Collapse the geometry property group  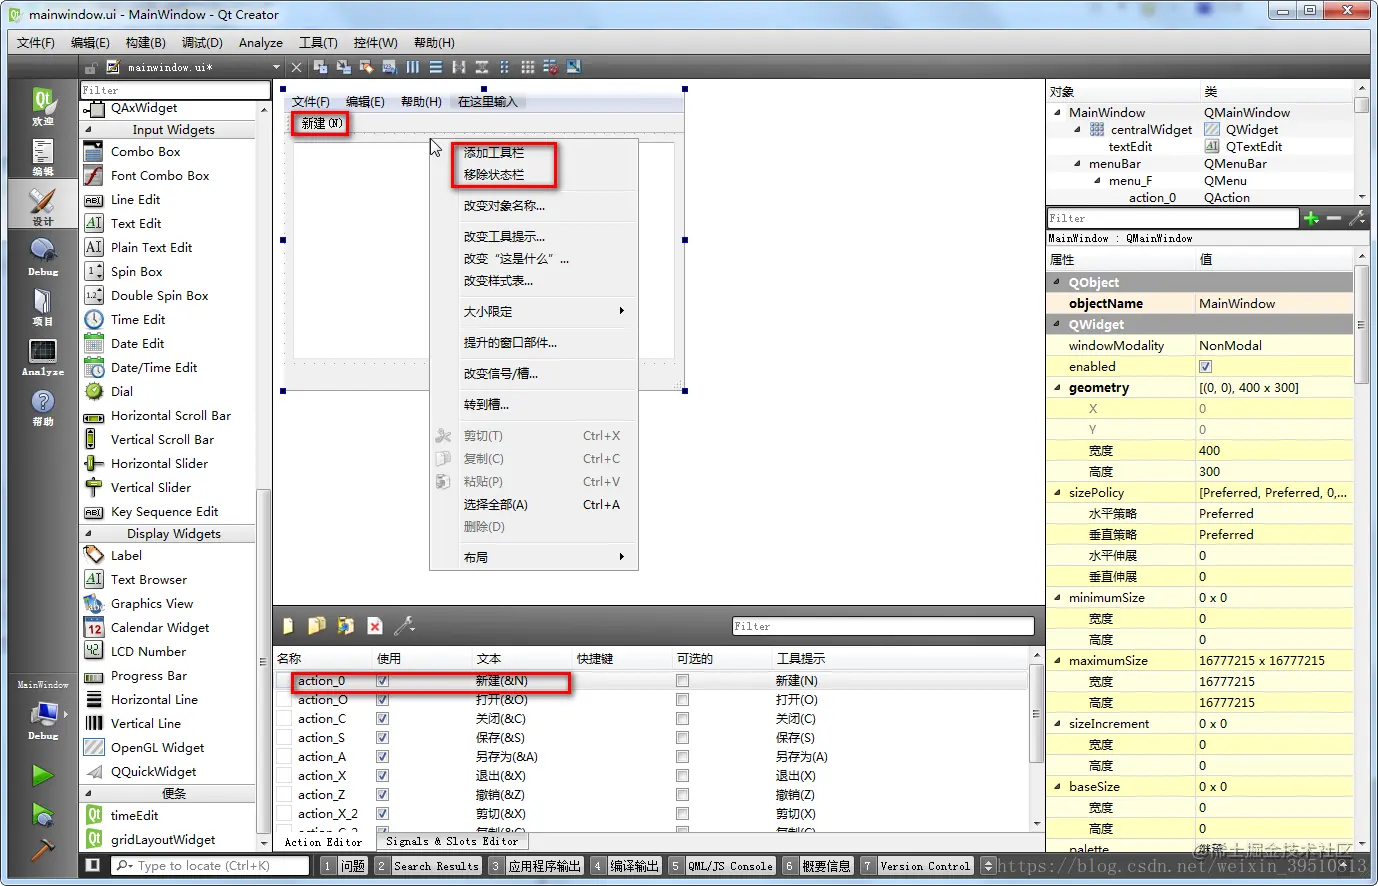click(x=1058, y=387)
